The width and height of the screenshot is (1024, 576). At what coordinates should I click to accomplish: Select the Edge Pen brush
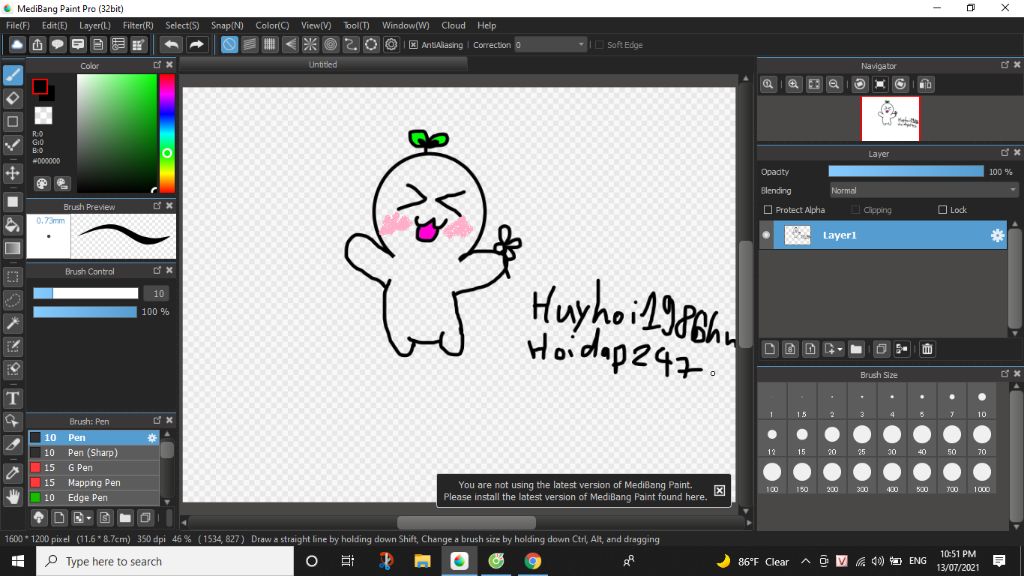(94, 498)
